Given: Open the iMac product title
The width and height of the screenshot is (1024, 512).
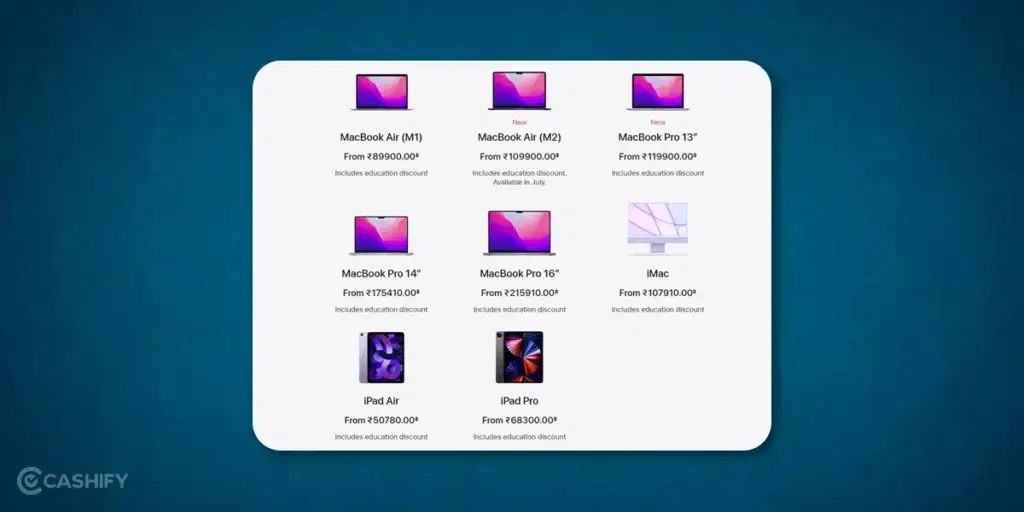Looking at the screenshot, I should tap(658, 274).
